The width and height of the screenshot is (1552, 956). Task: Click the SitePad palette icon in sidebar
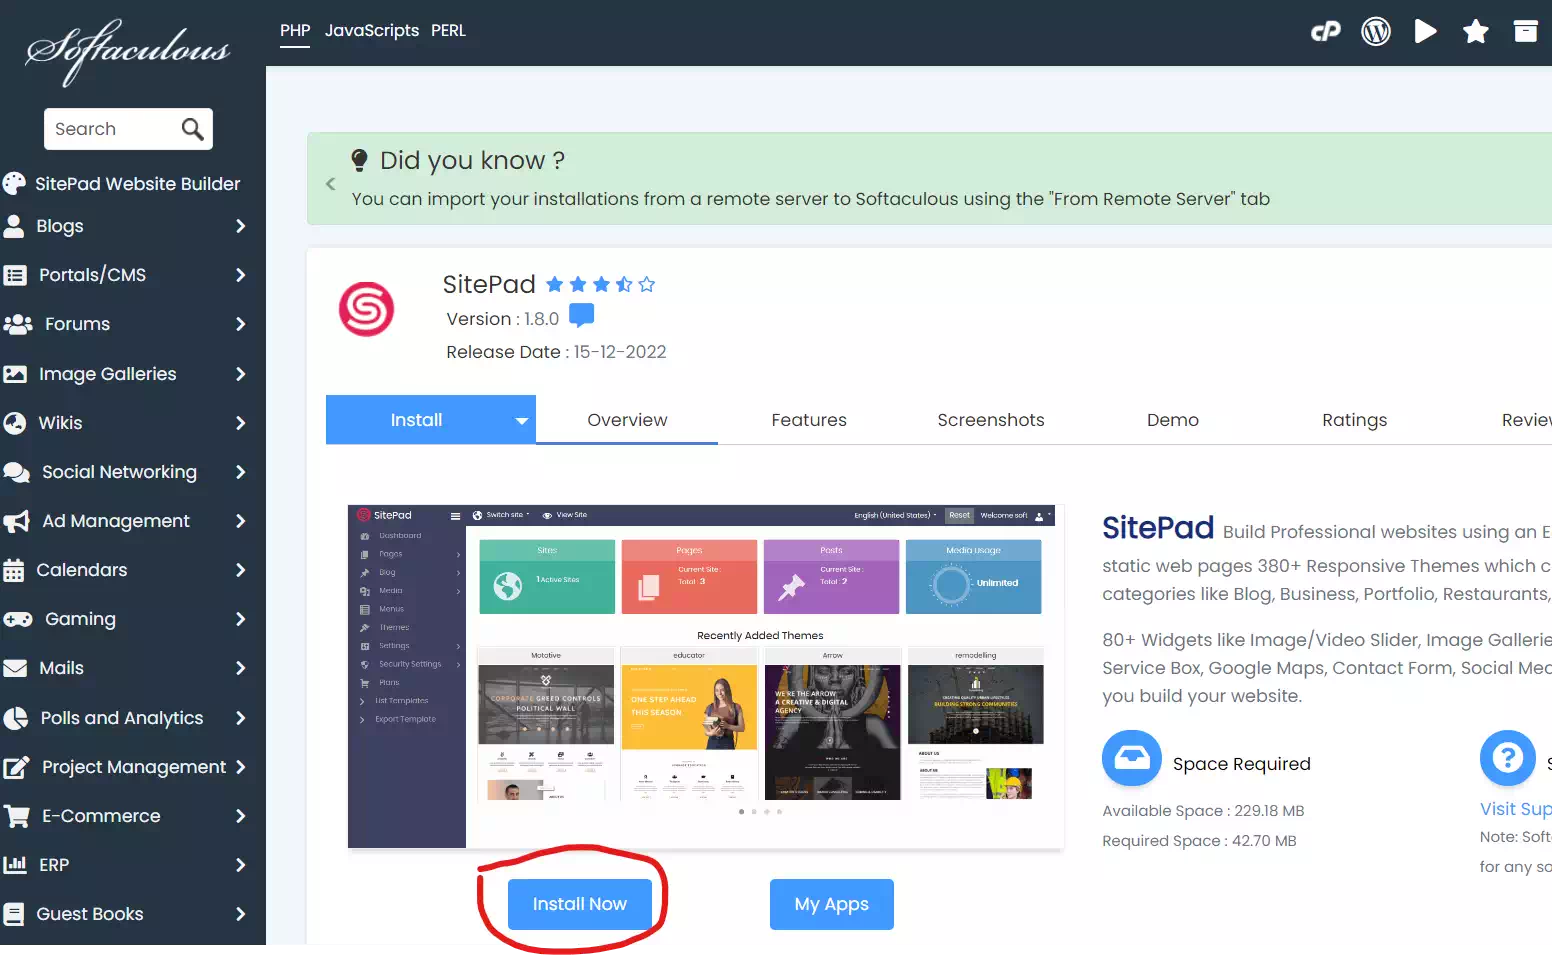pyautogui.click(x=14, y=183)
